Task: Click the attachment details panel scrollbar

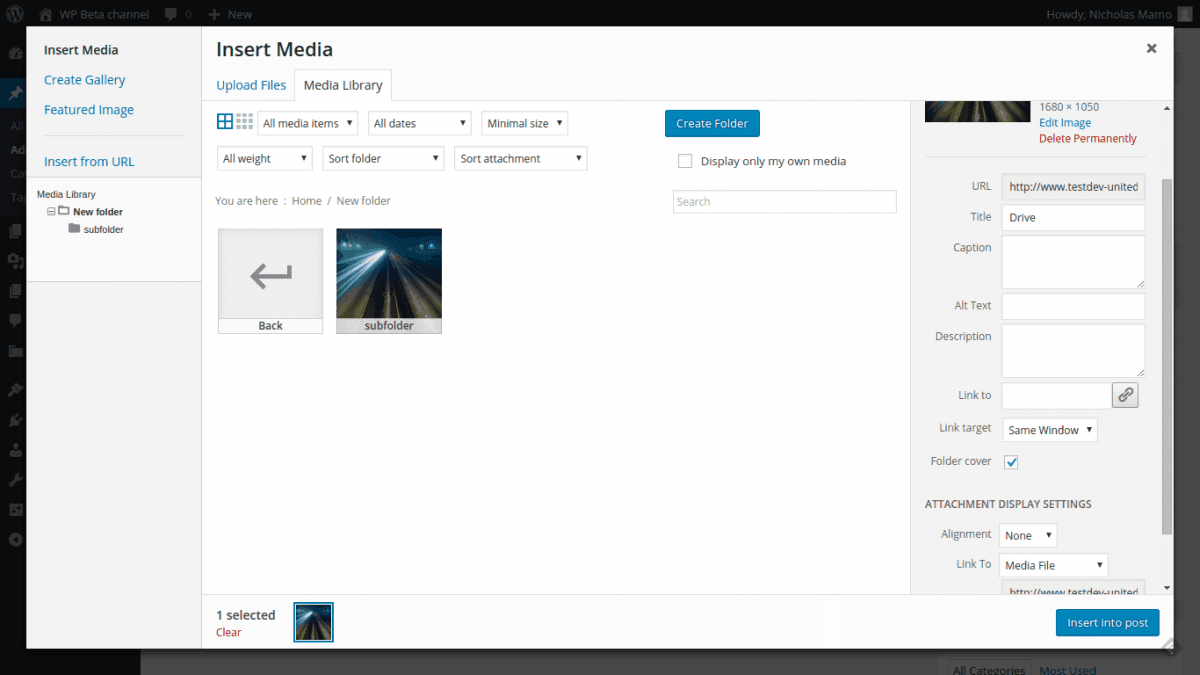Action: (x=1166, y=350)
